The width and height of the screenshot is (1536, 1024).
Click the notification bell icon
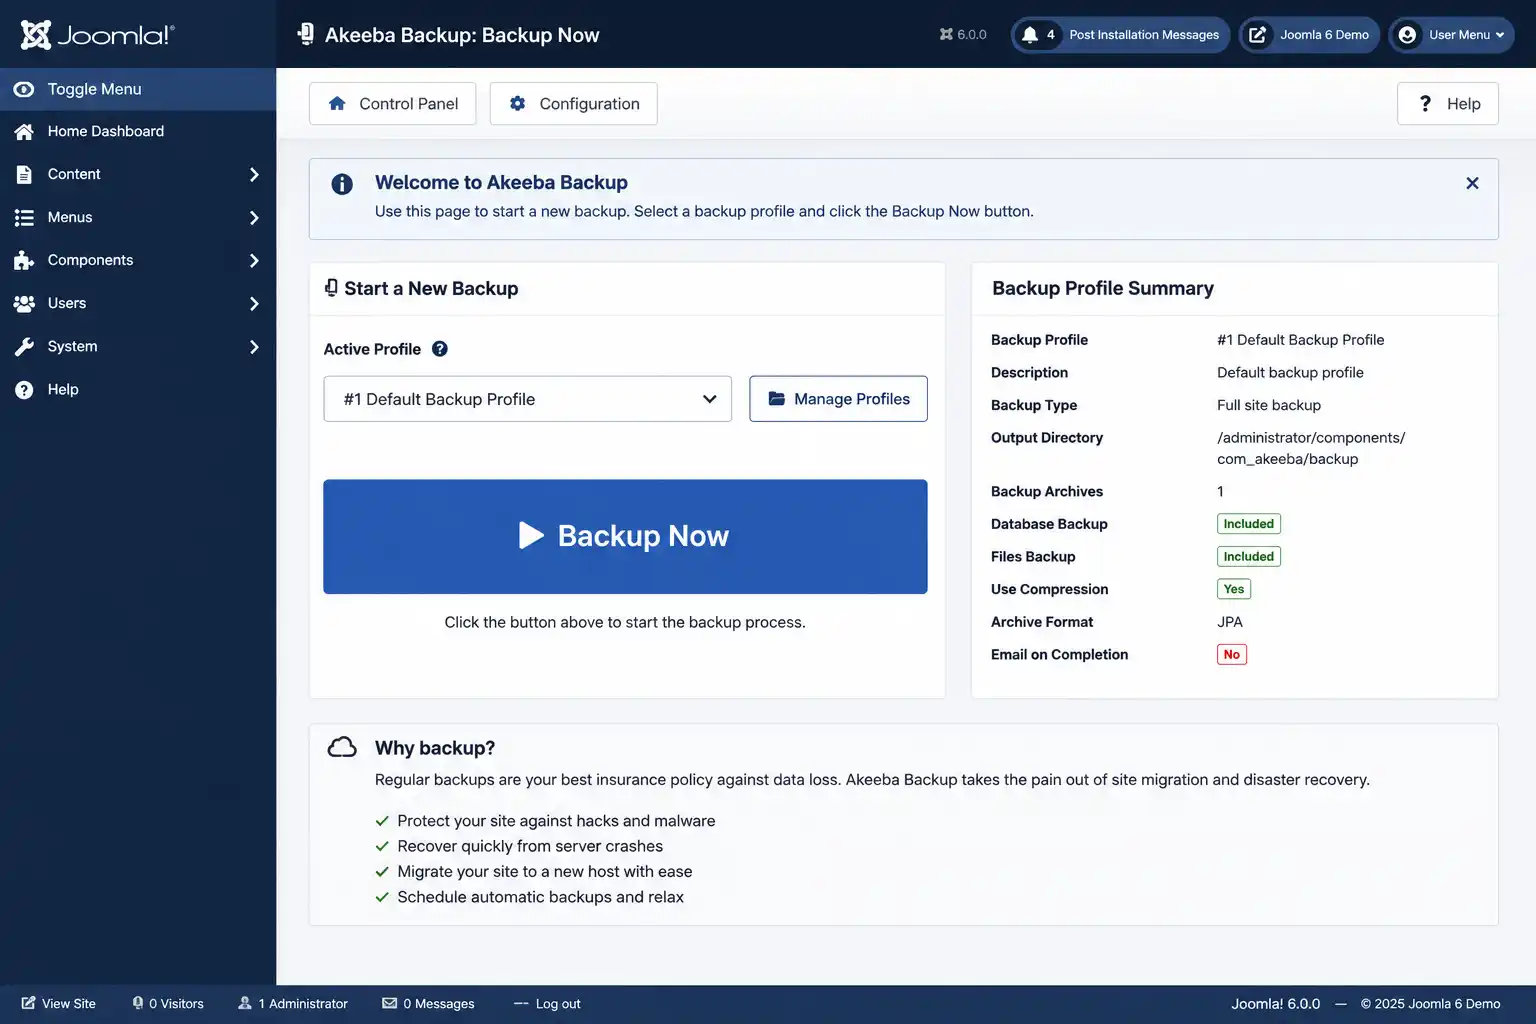pyautogui.click(x=1029, y=35)
